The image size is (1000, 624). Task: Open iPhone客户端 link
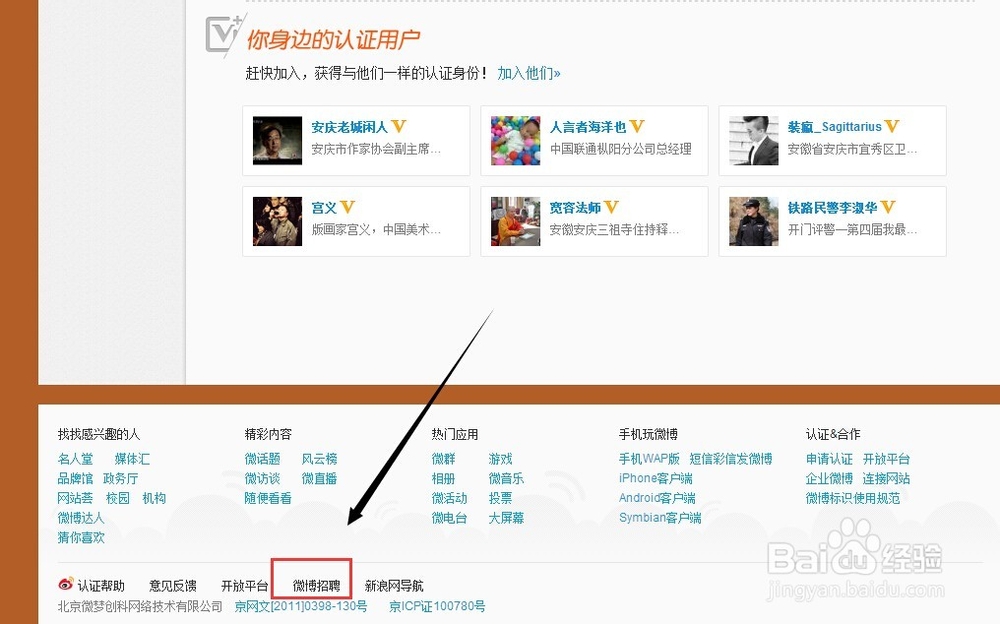[x=656, y=479]
